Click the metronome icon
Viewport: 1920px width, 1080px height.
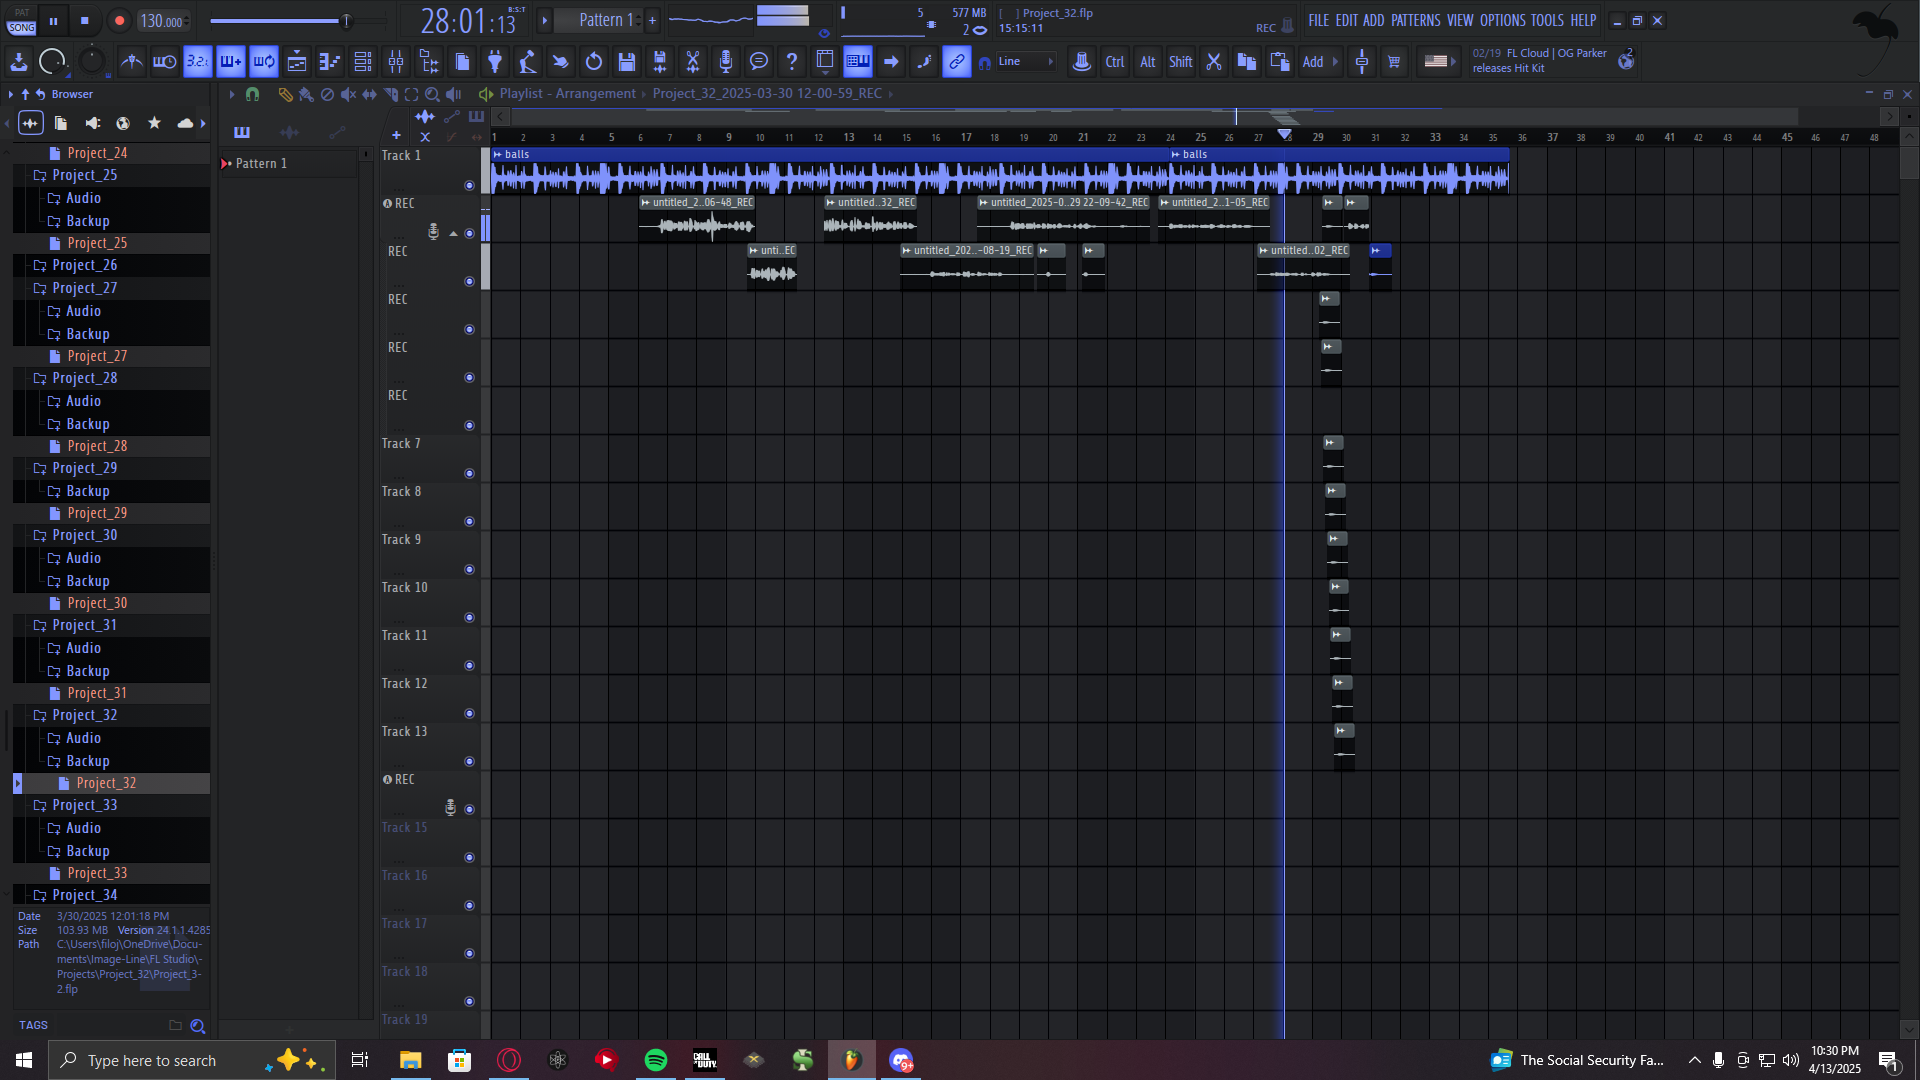pyautogui.click(x=131, y=62)
